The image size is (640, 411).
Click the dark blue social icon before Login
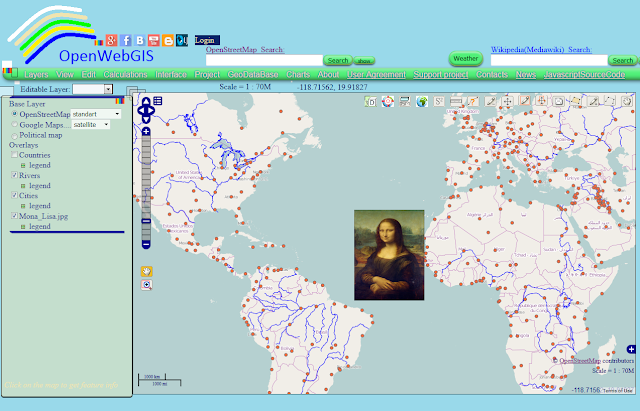182,40
